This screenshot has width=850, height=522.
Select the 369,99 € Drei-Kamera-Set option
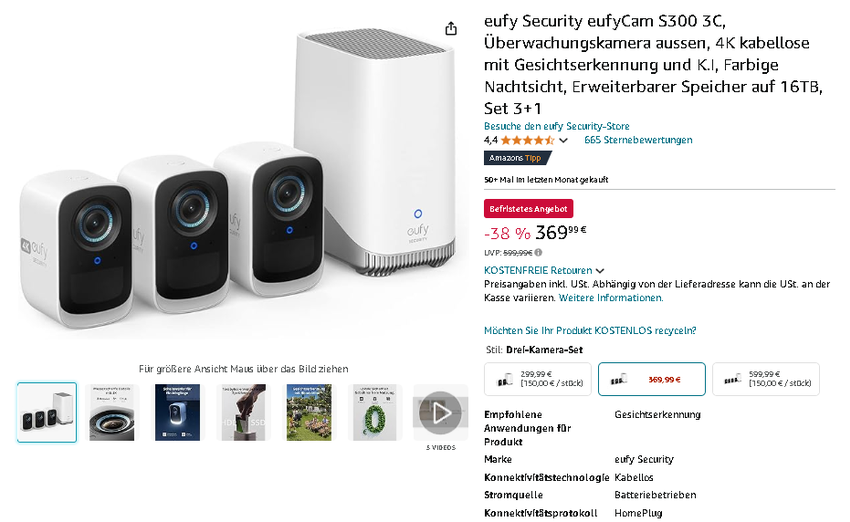(651, 379)
